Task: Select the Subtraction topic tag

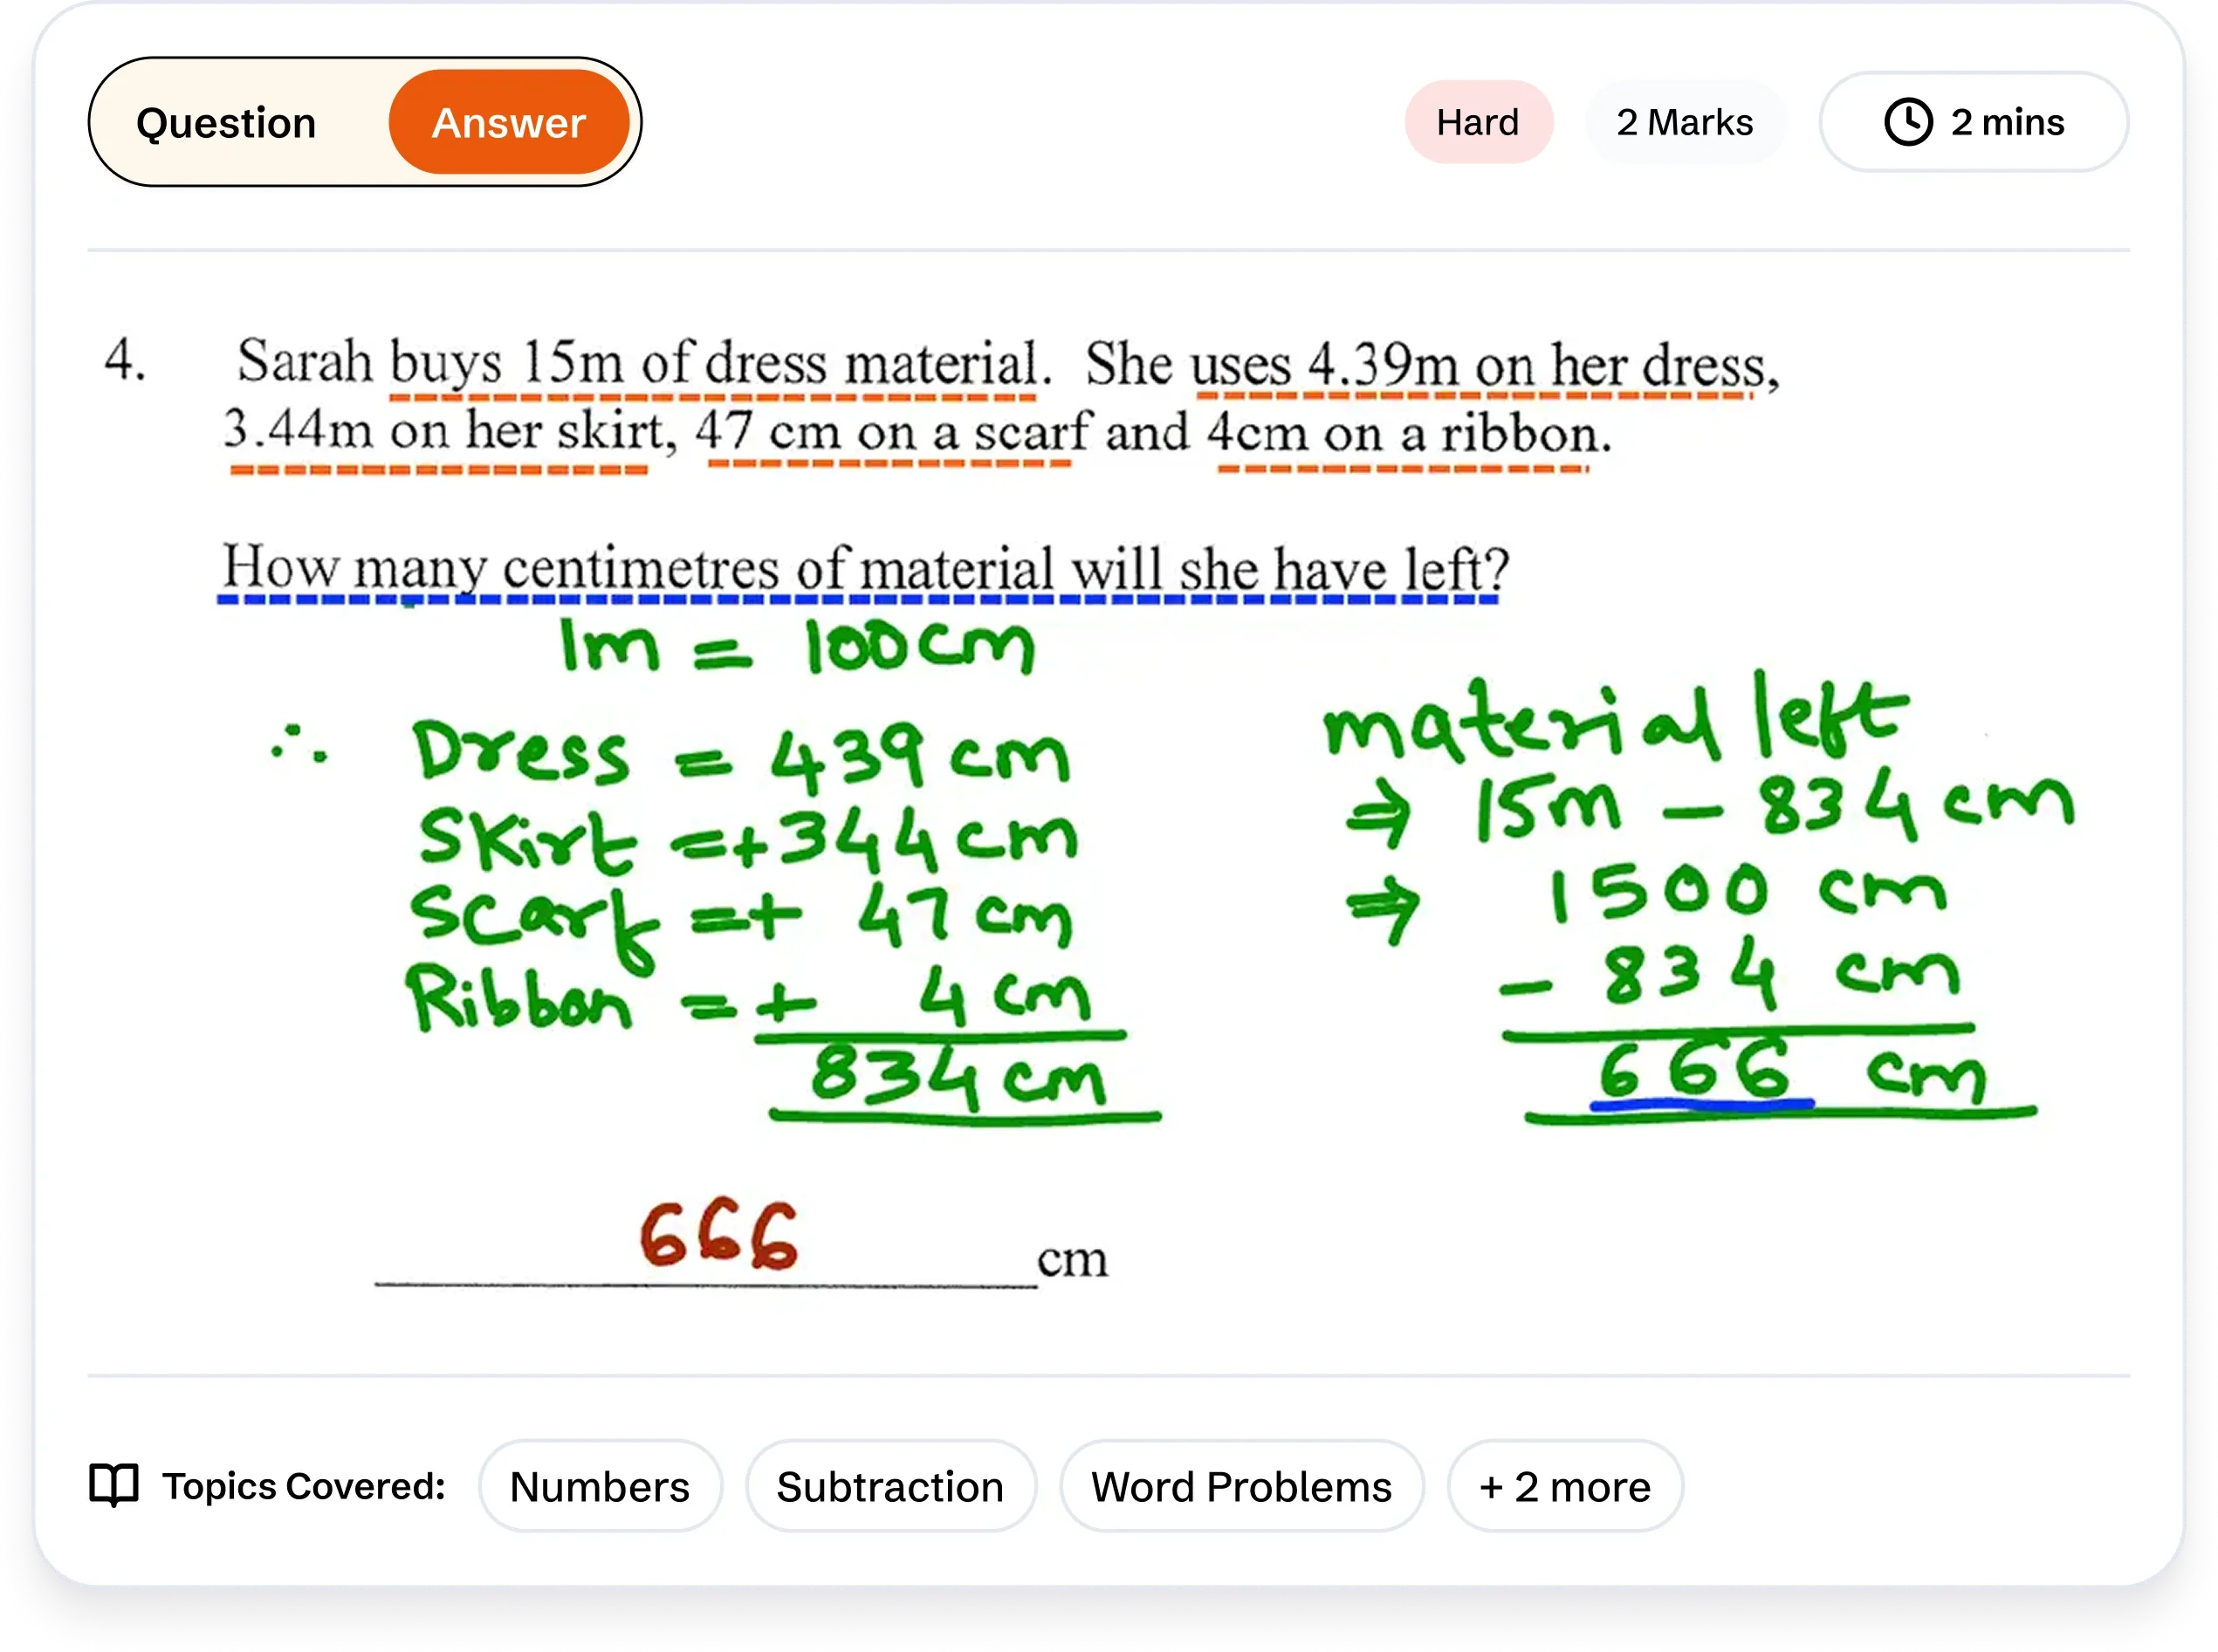Action: [x=890, y=1487]
